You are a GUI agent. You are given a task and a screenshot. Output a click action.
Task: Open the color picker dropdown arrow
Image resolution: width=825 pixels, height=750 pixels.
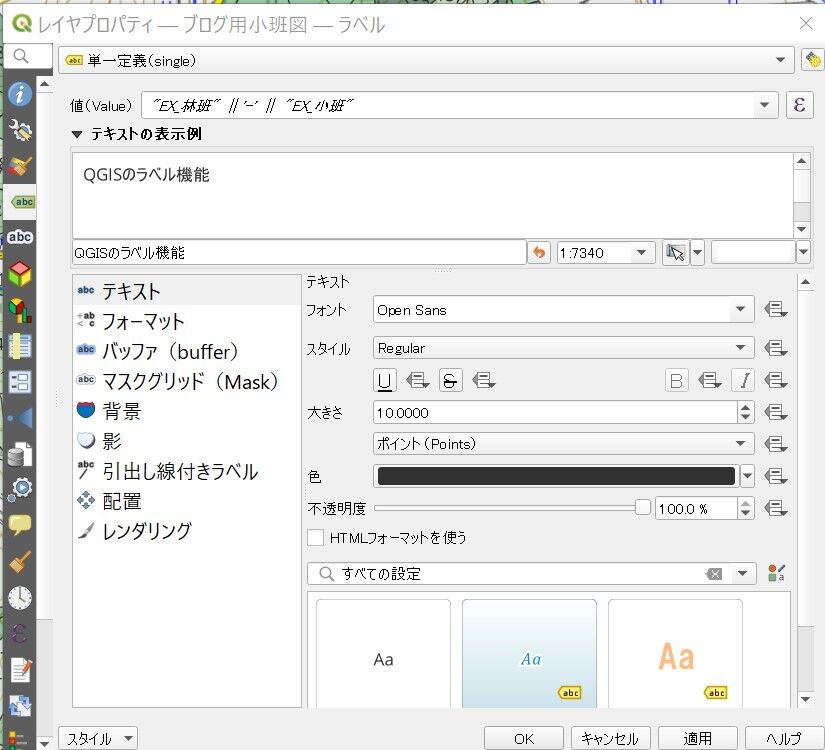click(x=748, y=476)
